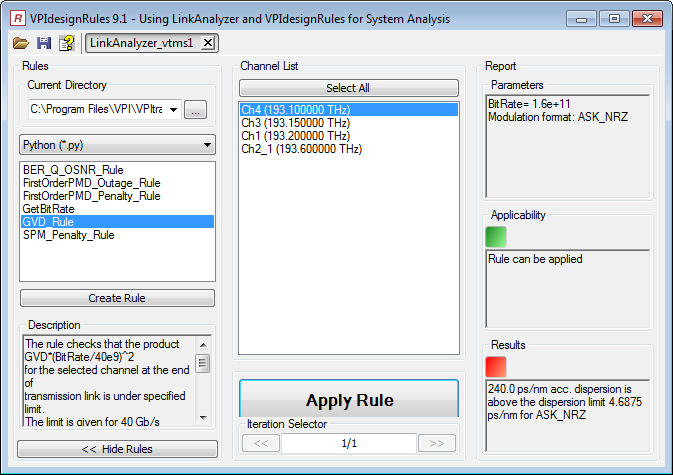
Task: Click Select All channels button
Action: [349, 88]
